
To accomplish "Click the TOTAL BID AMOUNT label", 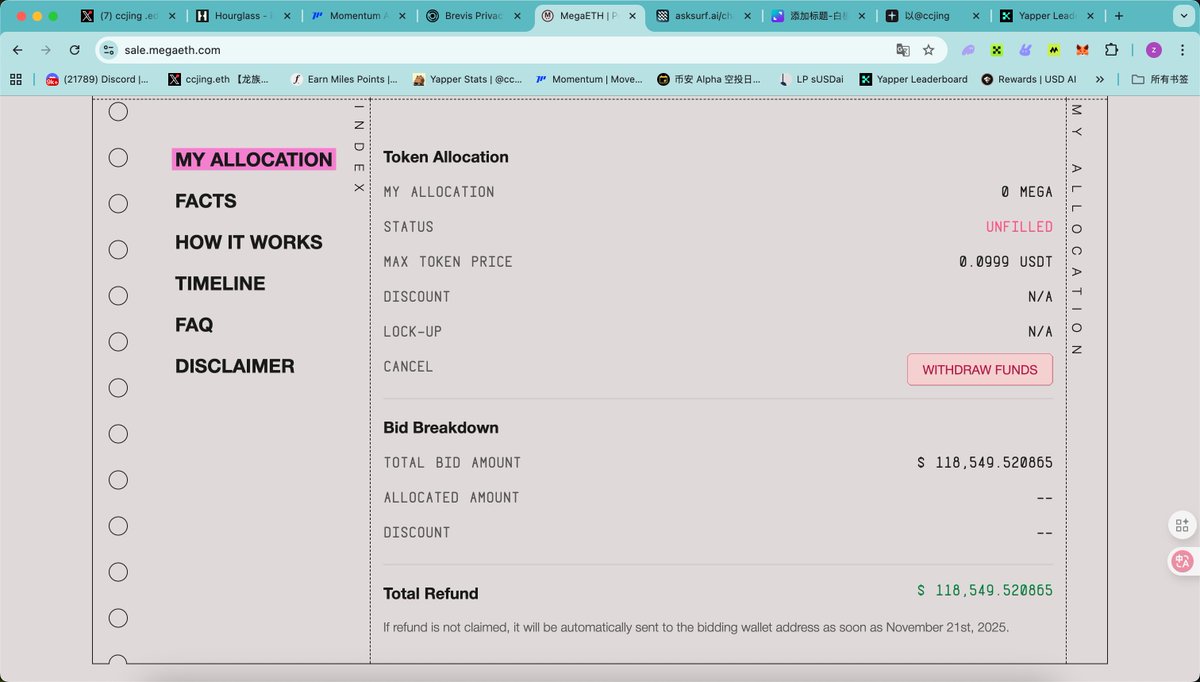I will (452, 463).
